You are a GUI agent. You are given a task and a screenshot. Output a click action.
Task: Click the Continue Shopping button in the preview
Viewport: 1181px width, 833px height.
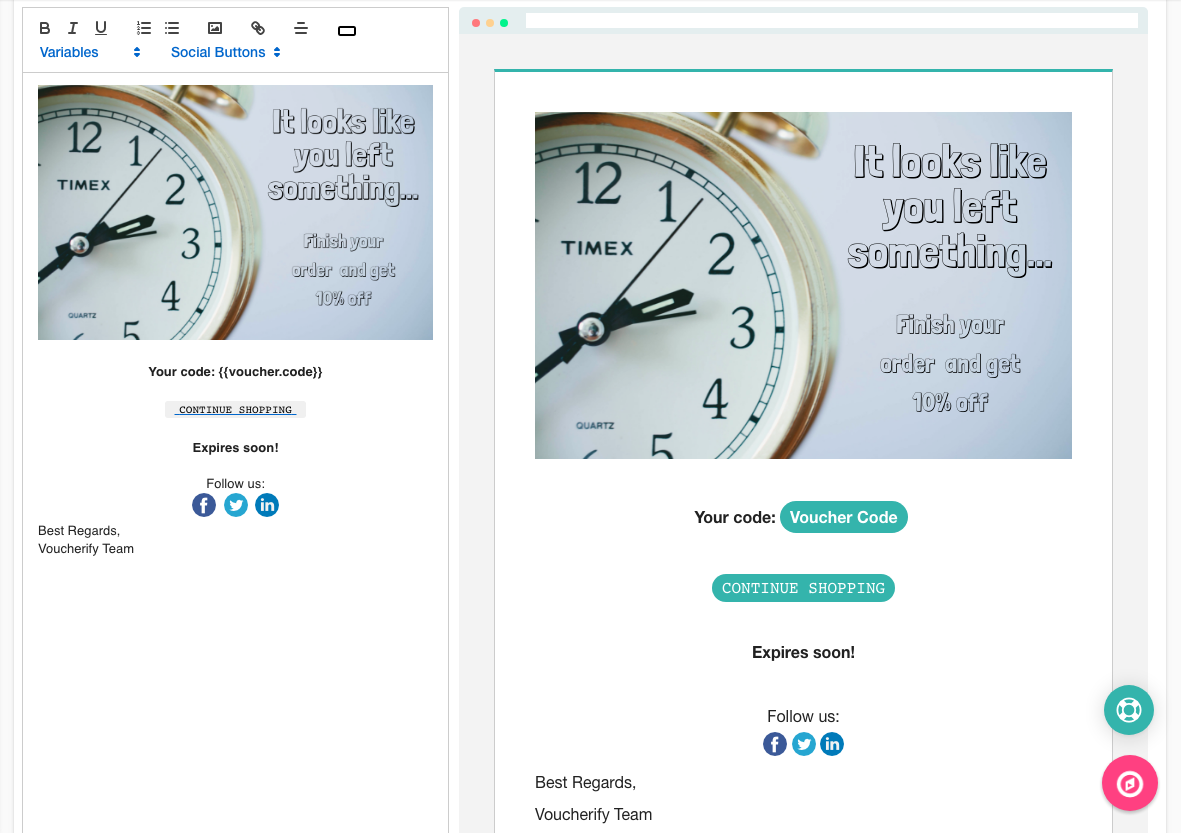coord(803,588)
